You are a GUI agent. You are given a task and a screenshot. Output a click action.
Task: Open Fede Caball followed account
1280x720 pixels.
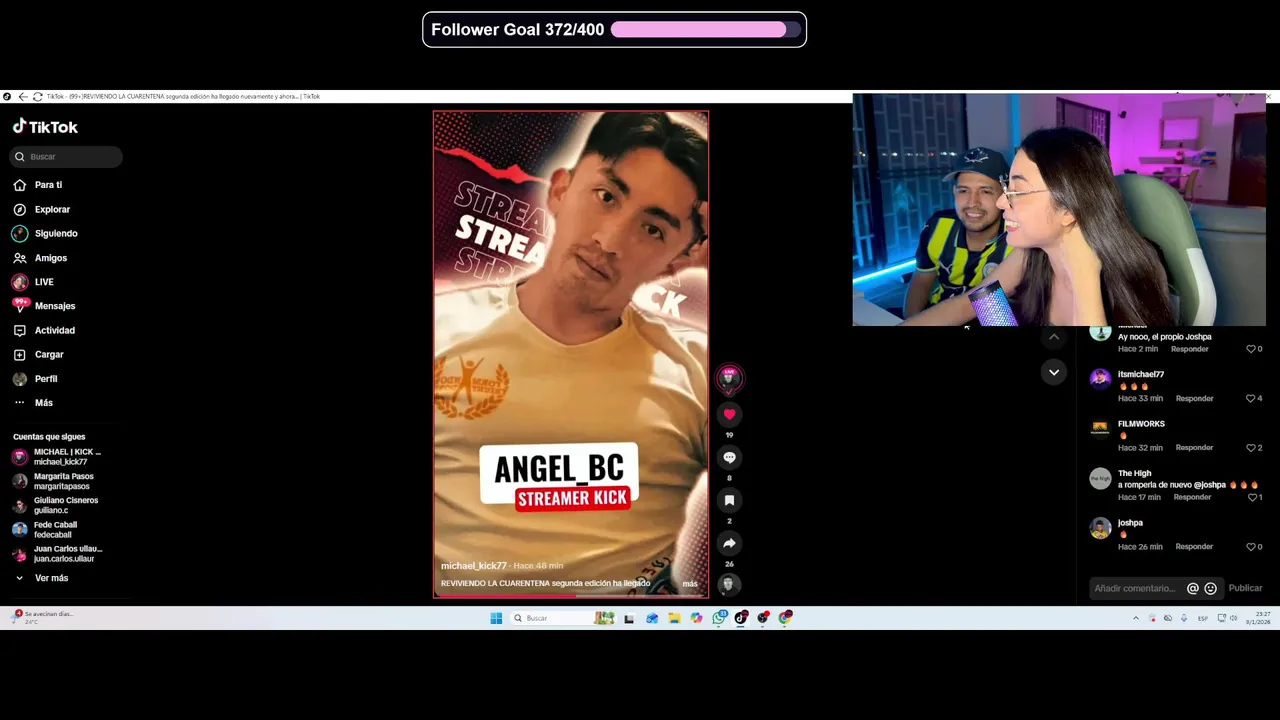tap(45, 530)
